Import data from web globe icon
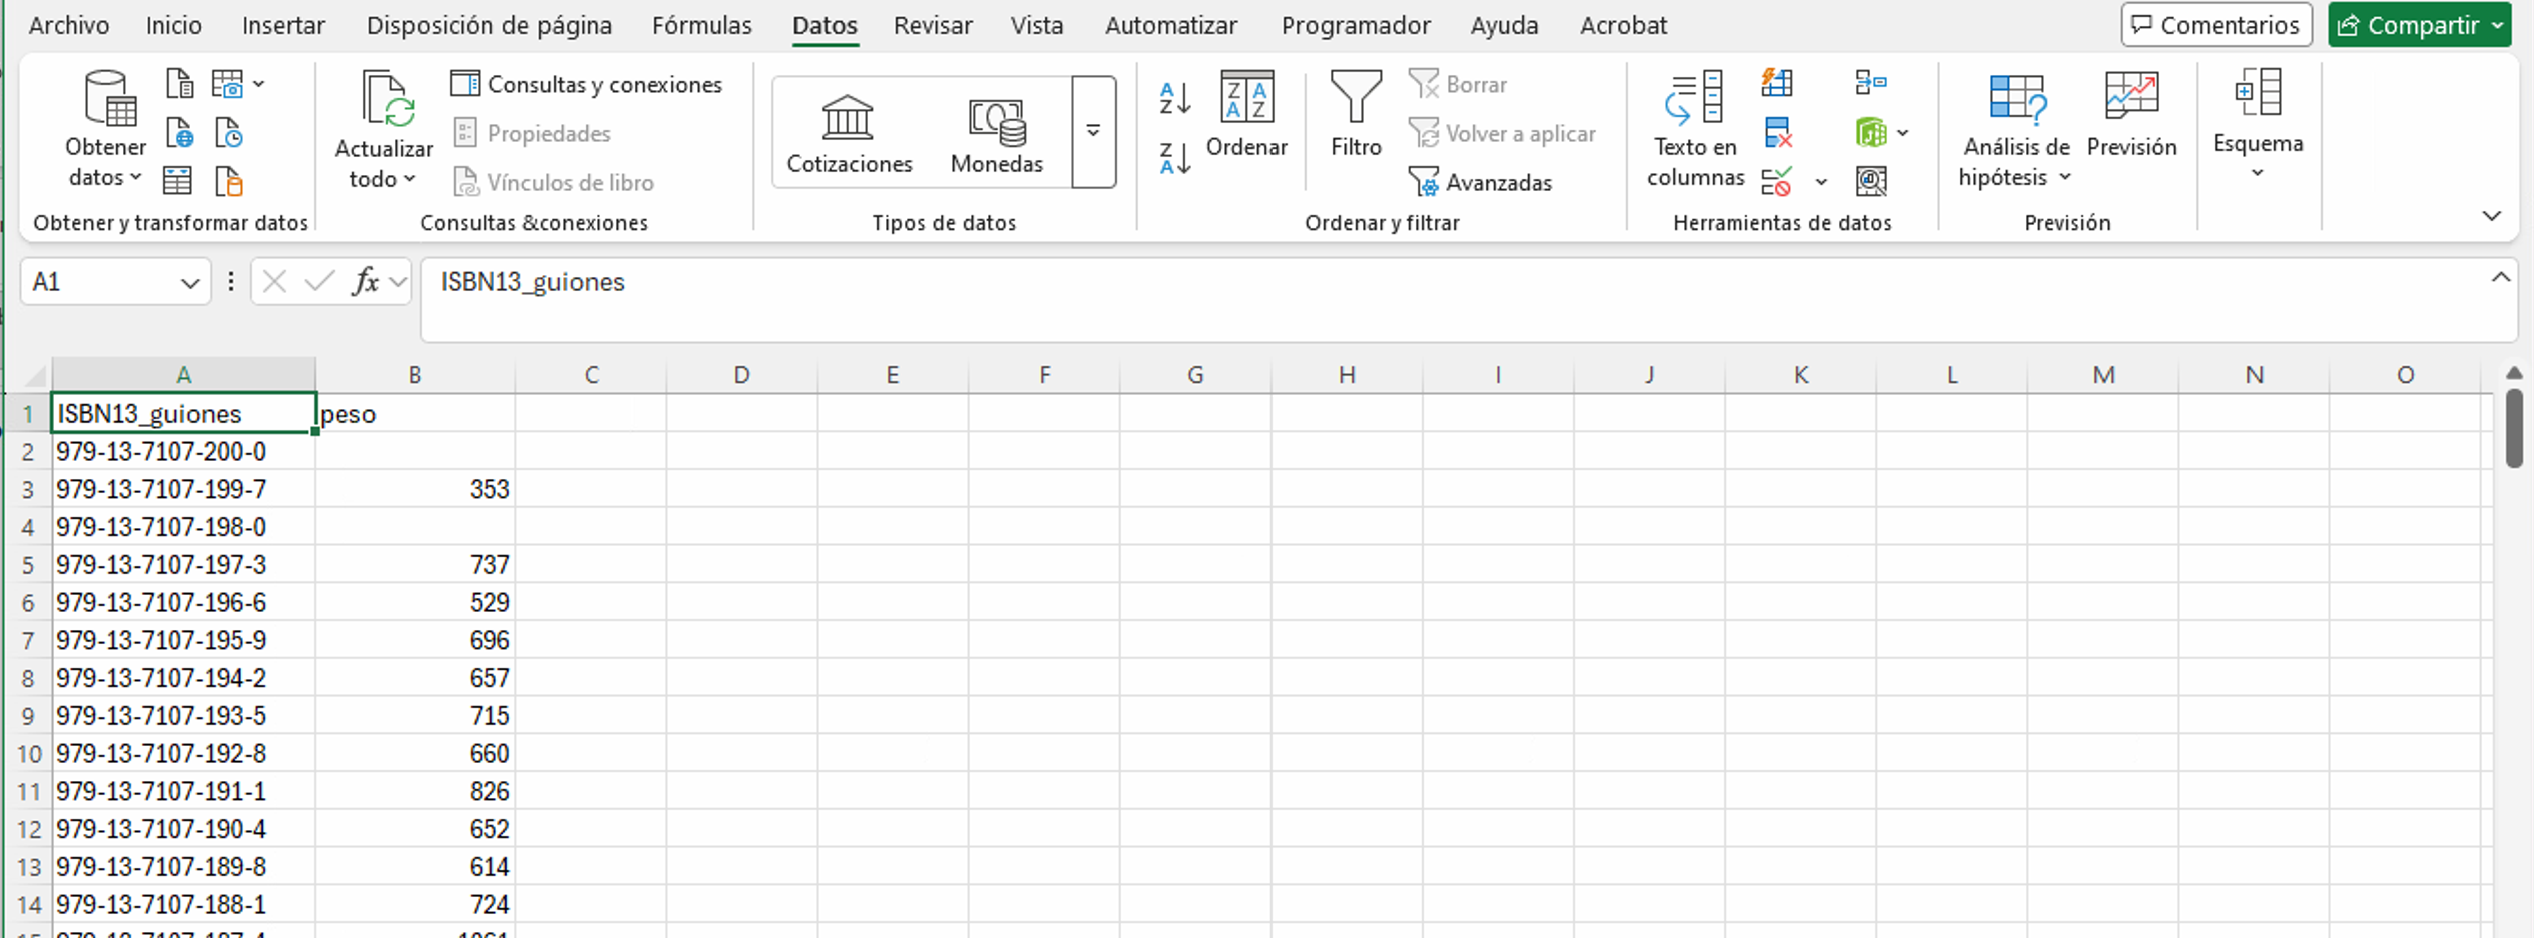2534x938 pixels. coord(179,132)
